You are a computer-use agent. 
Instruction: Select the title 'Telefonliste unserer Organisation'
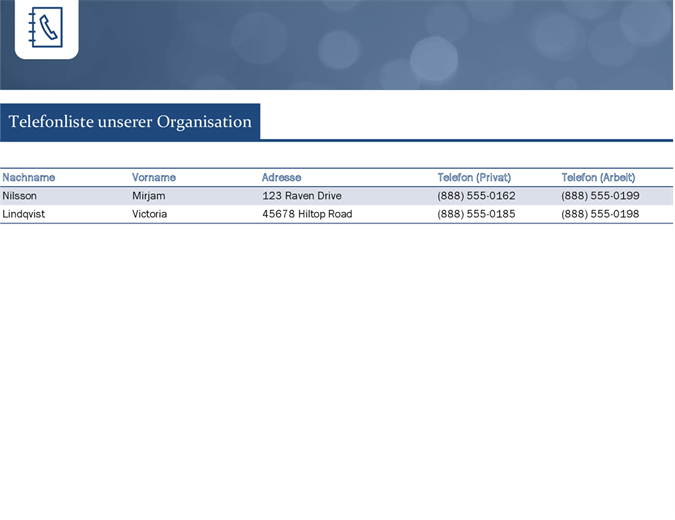pos(130,122)
